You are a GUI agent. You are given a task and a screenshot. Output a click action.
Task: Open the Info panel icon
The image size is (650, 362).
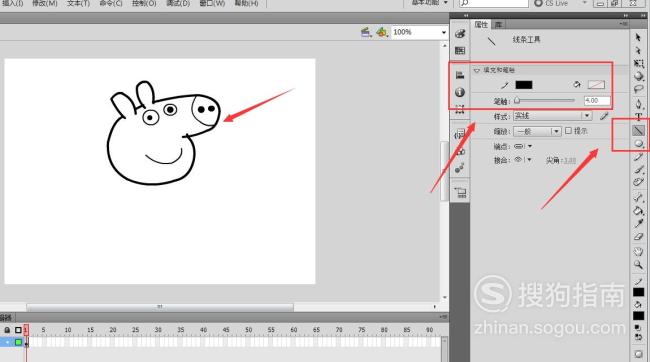click(460, 92)
